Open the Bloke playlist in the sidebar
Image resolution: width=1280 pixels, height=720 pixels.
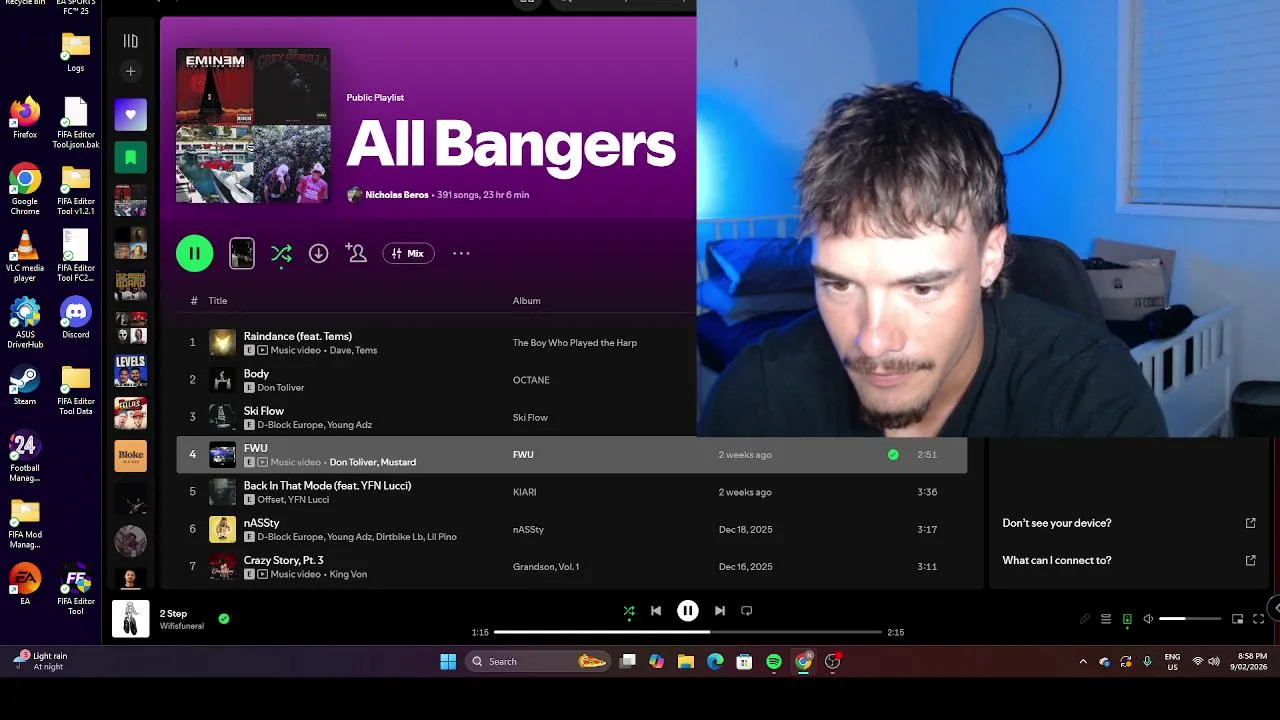click(130, 456)
